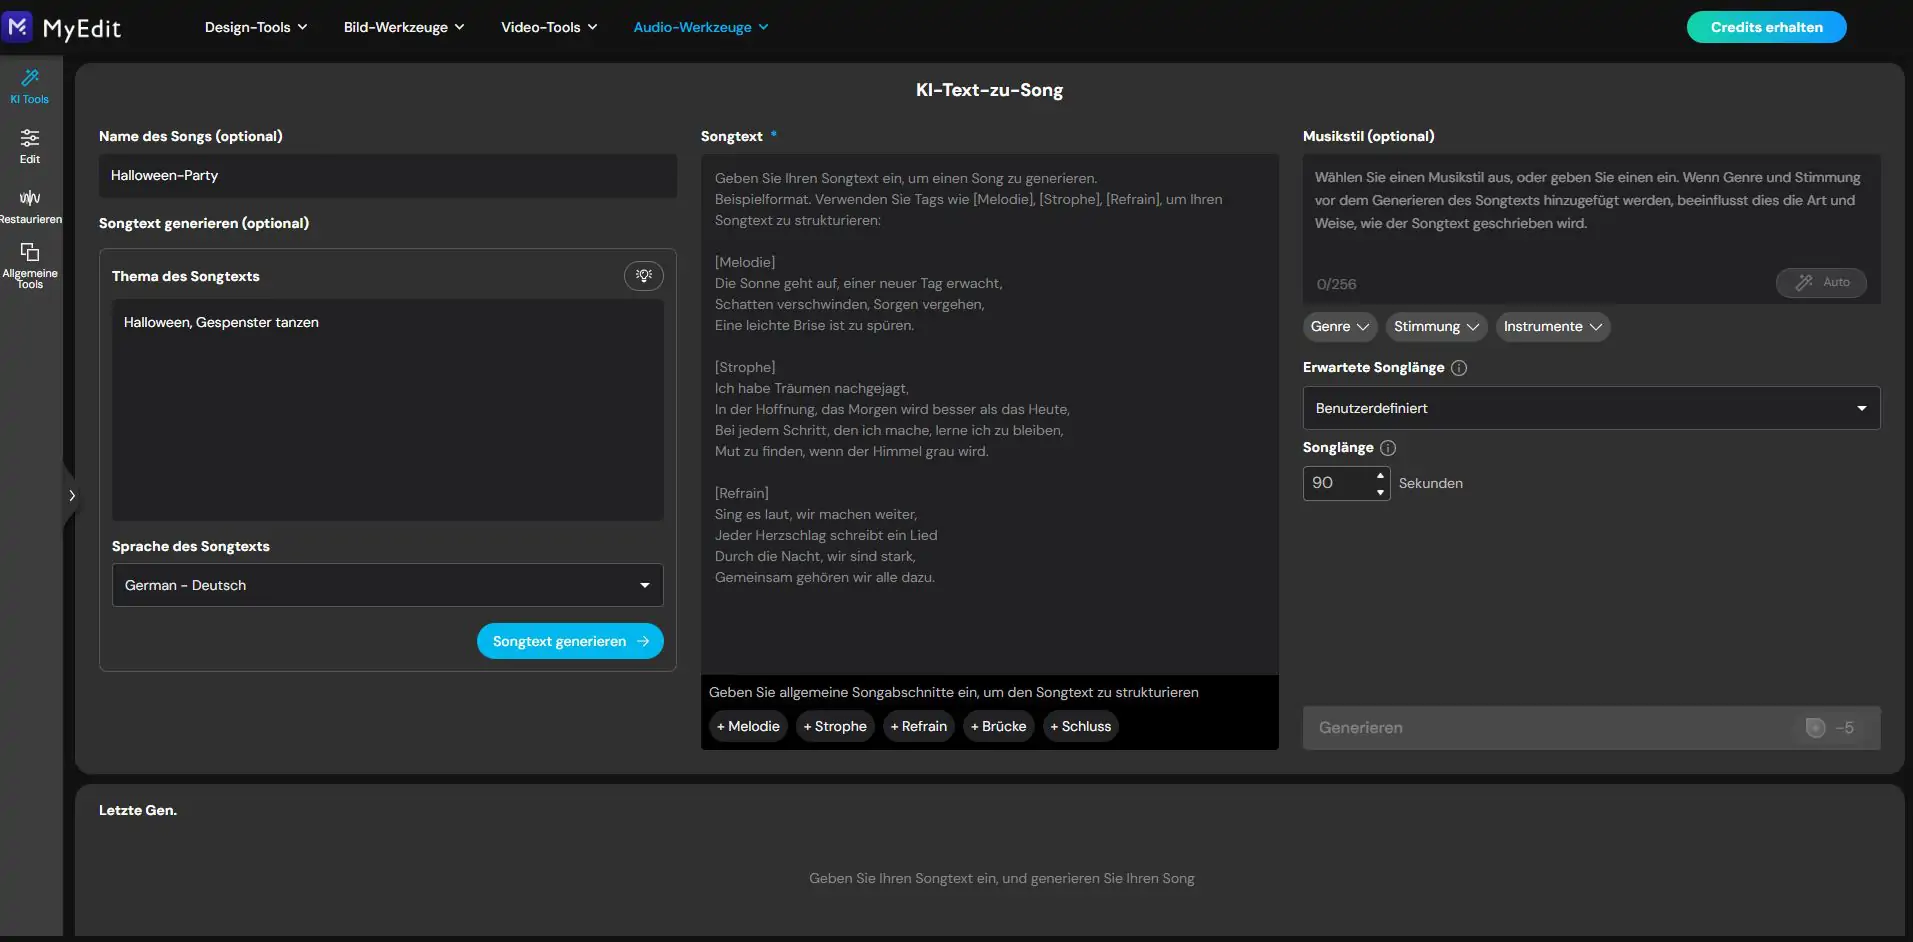Add a Refrain section tag
The height and width of the screenshot is (942, 1913).
click(x=918, y=727)
